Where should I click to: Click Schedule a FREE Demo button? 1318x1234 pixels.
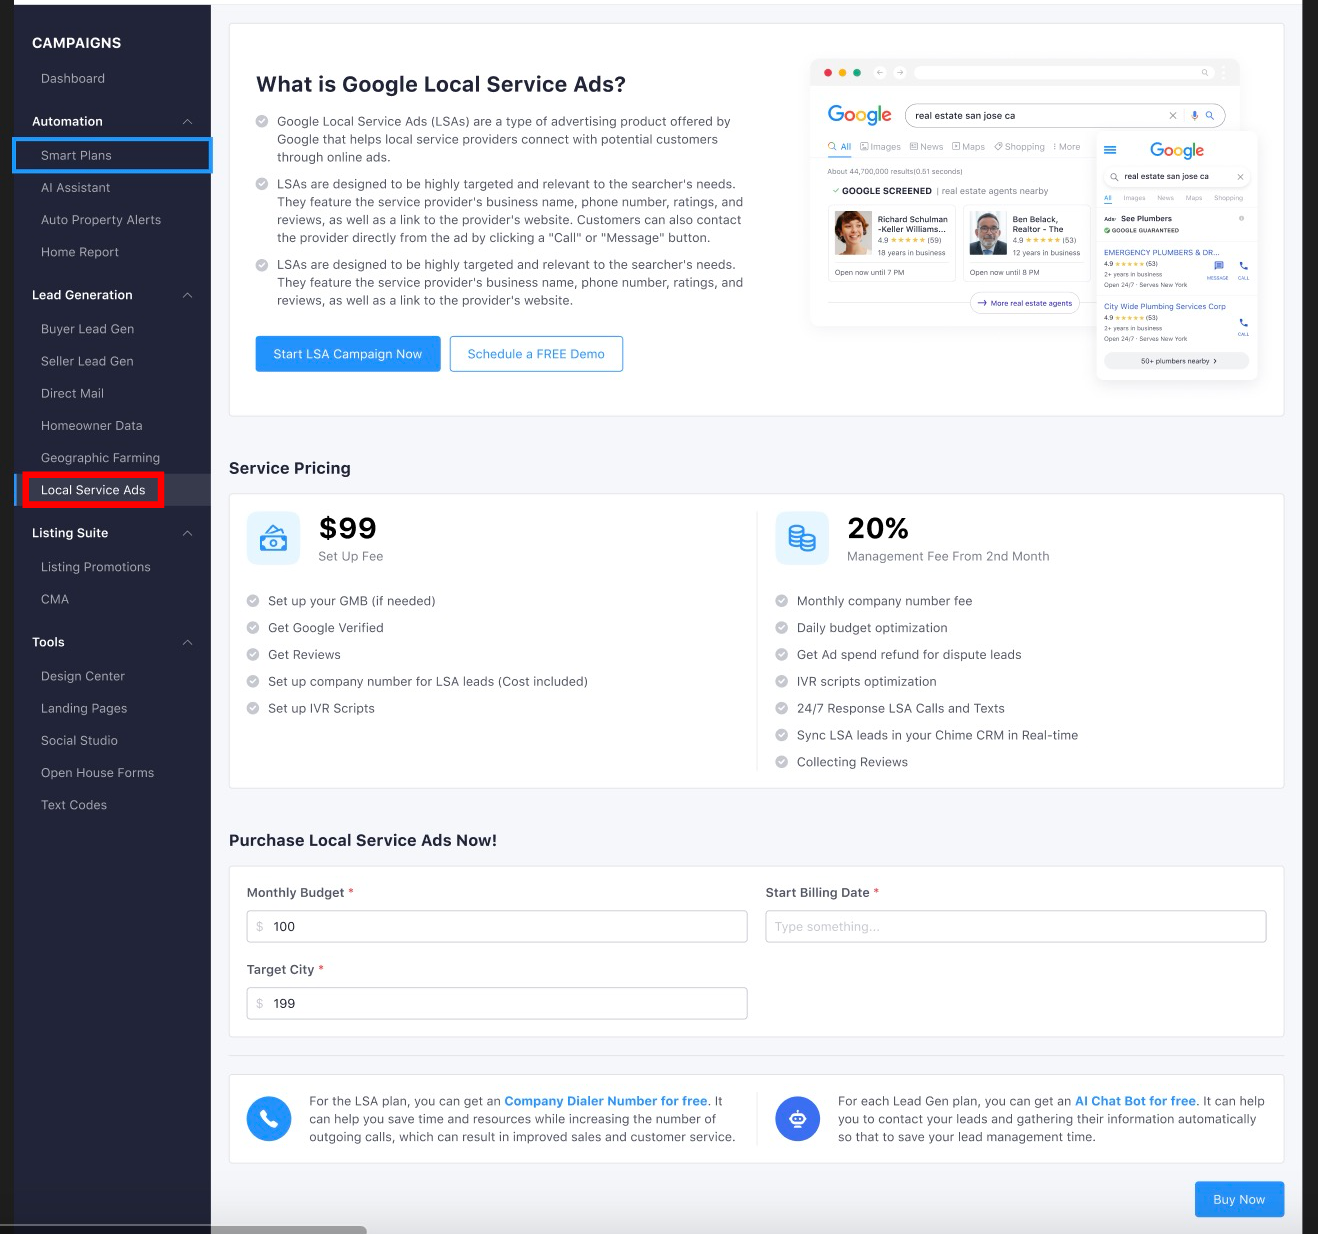(x=536, y=354)
